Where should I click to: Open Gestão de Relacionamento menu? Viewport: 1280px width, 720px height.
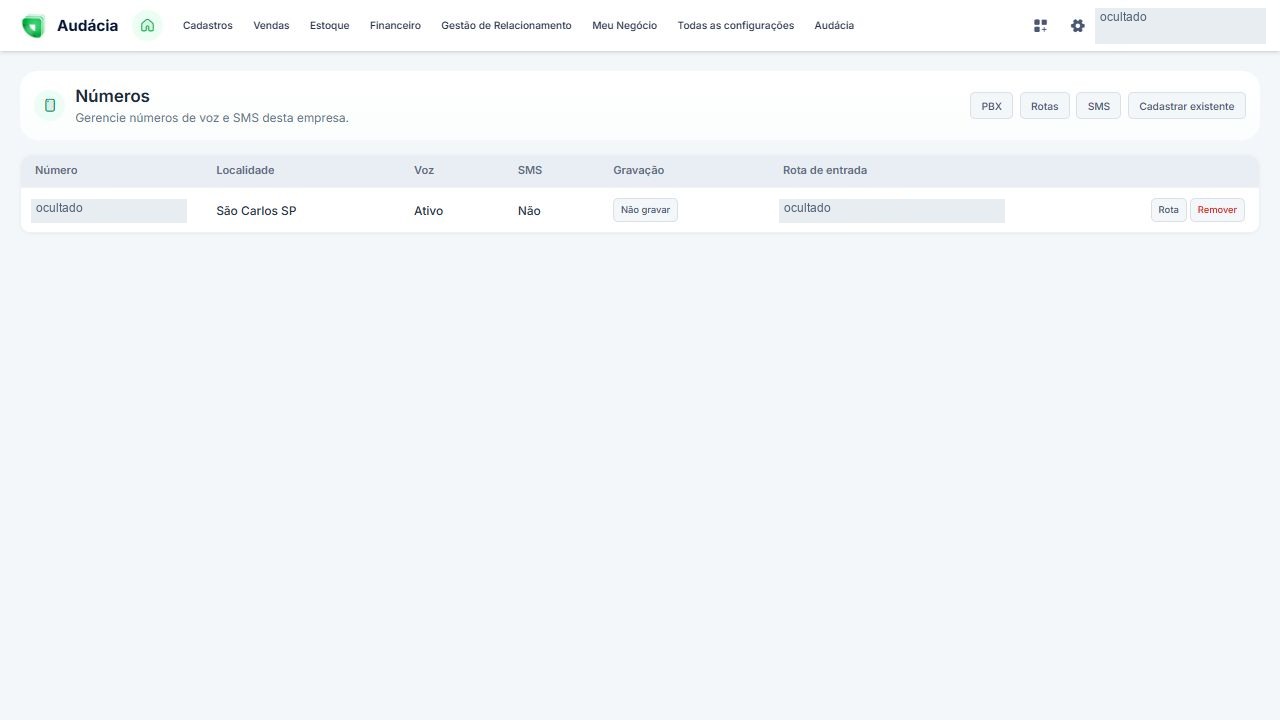point(506,26)
